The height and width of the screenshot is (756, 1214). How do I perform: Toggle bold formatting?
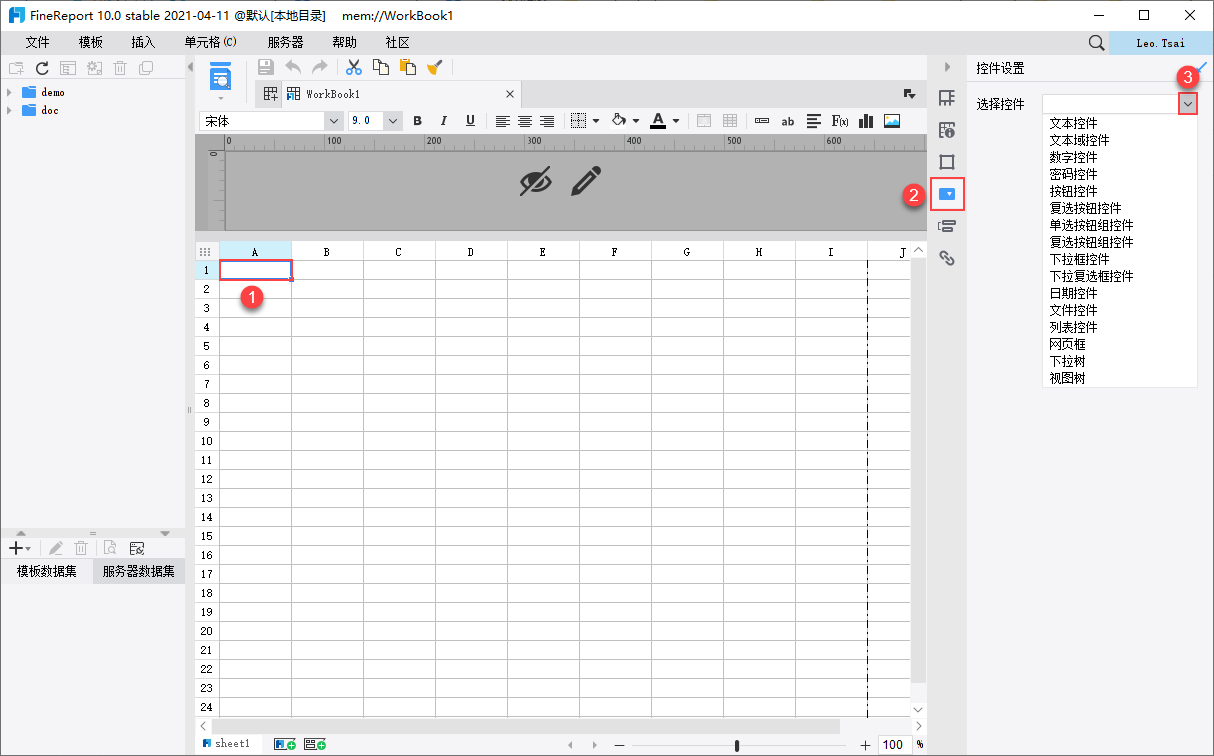(418, 121)
